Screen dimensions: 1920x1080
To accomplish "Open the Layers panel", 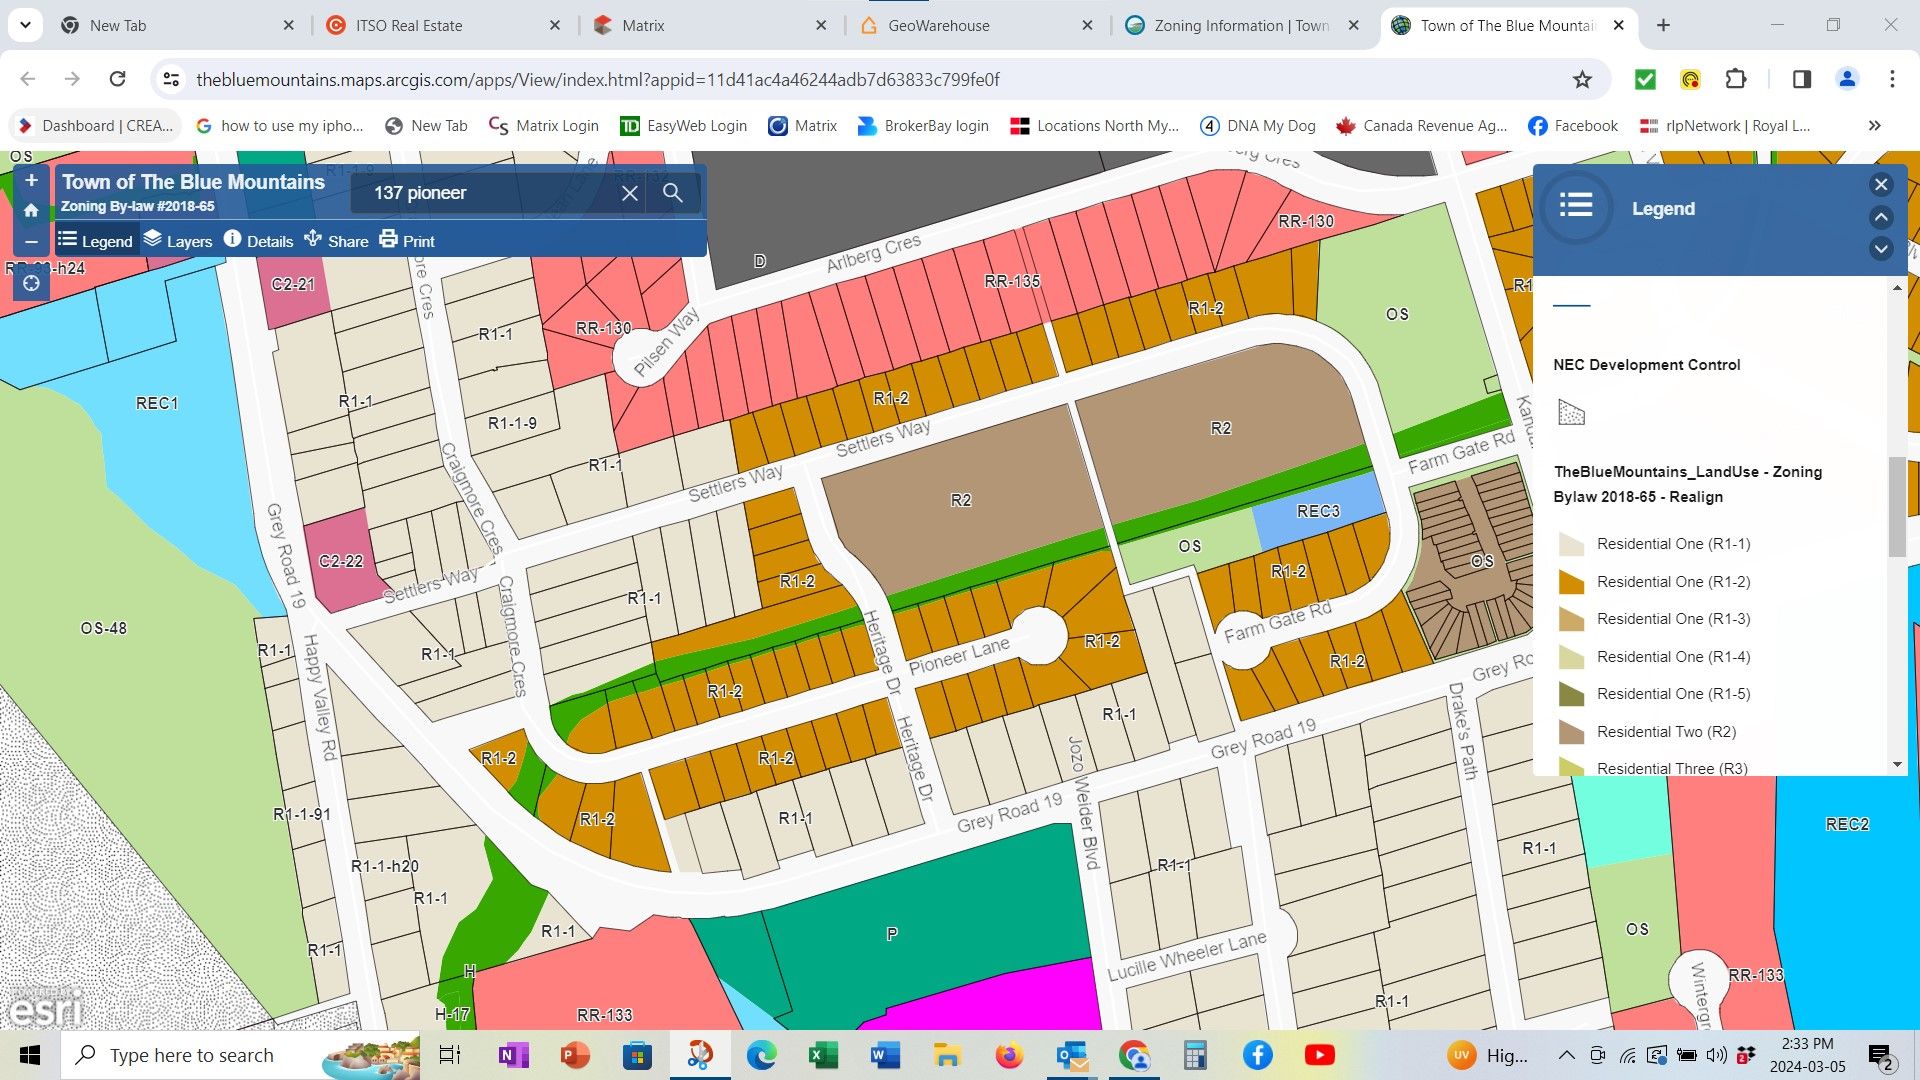I will [178, 241].
